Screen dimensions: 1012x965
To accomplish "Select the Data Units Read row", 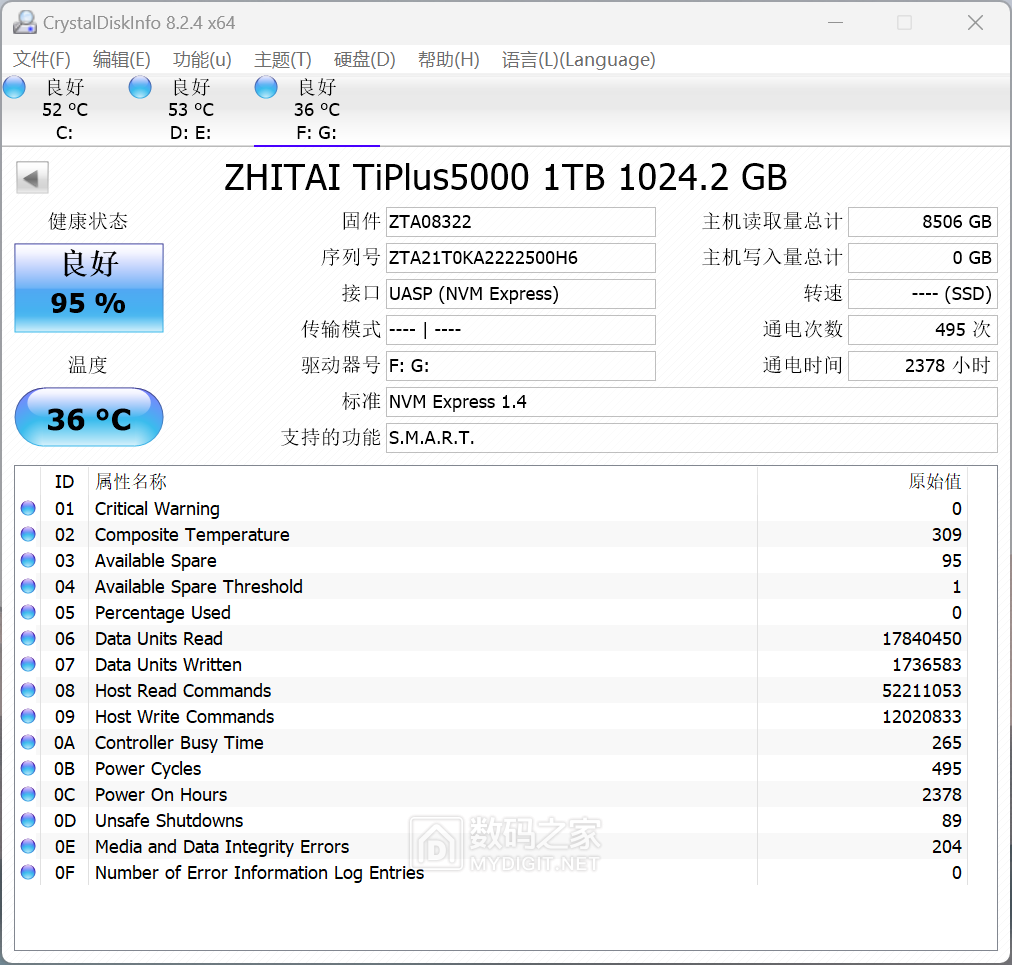I will point(491,638).
